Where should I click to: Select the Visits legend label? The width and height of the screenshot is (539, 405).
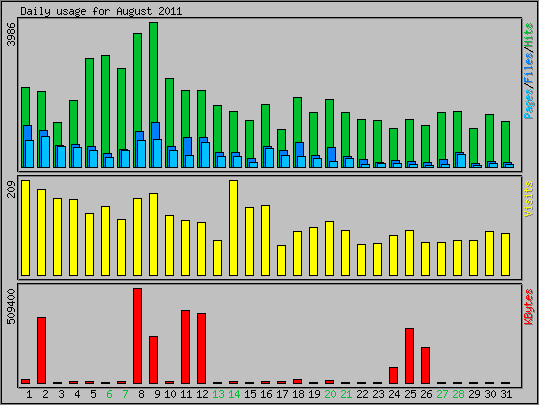(x=529, y=199)
